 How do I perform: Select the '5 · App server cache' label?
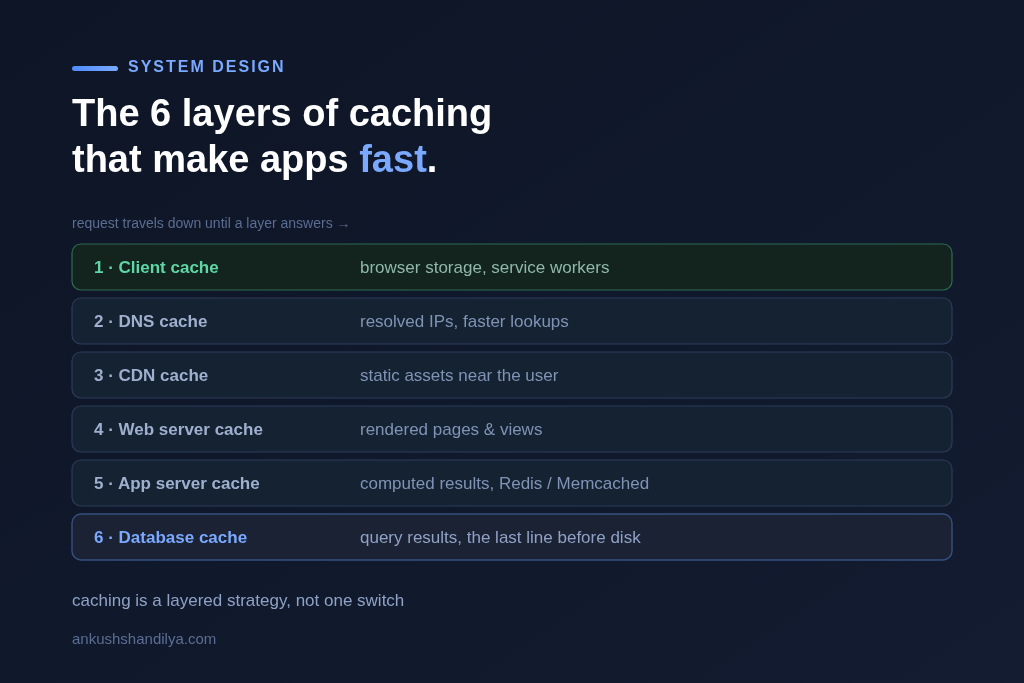point(176,483)
